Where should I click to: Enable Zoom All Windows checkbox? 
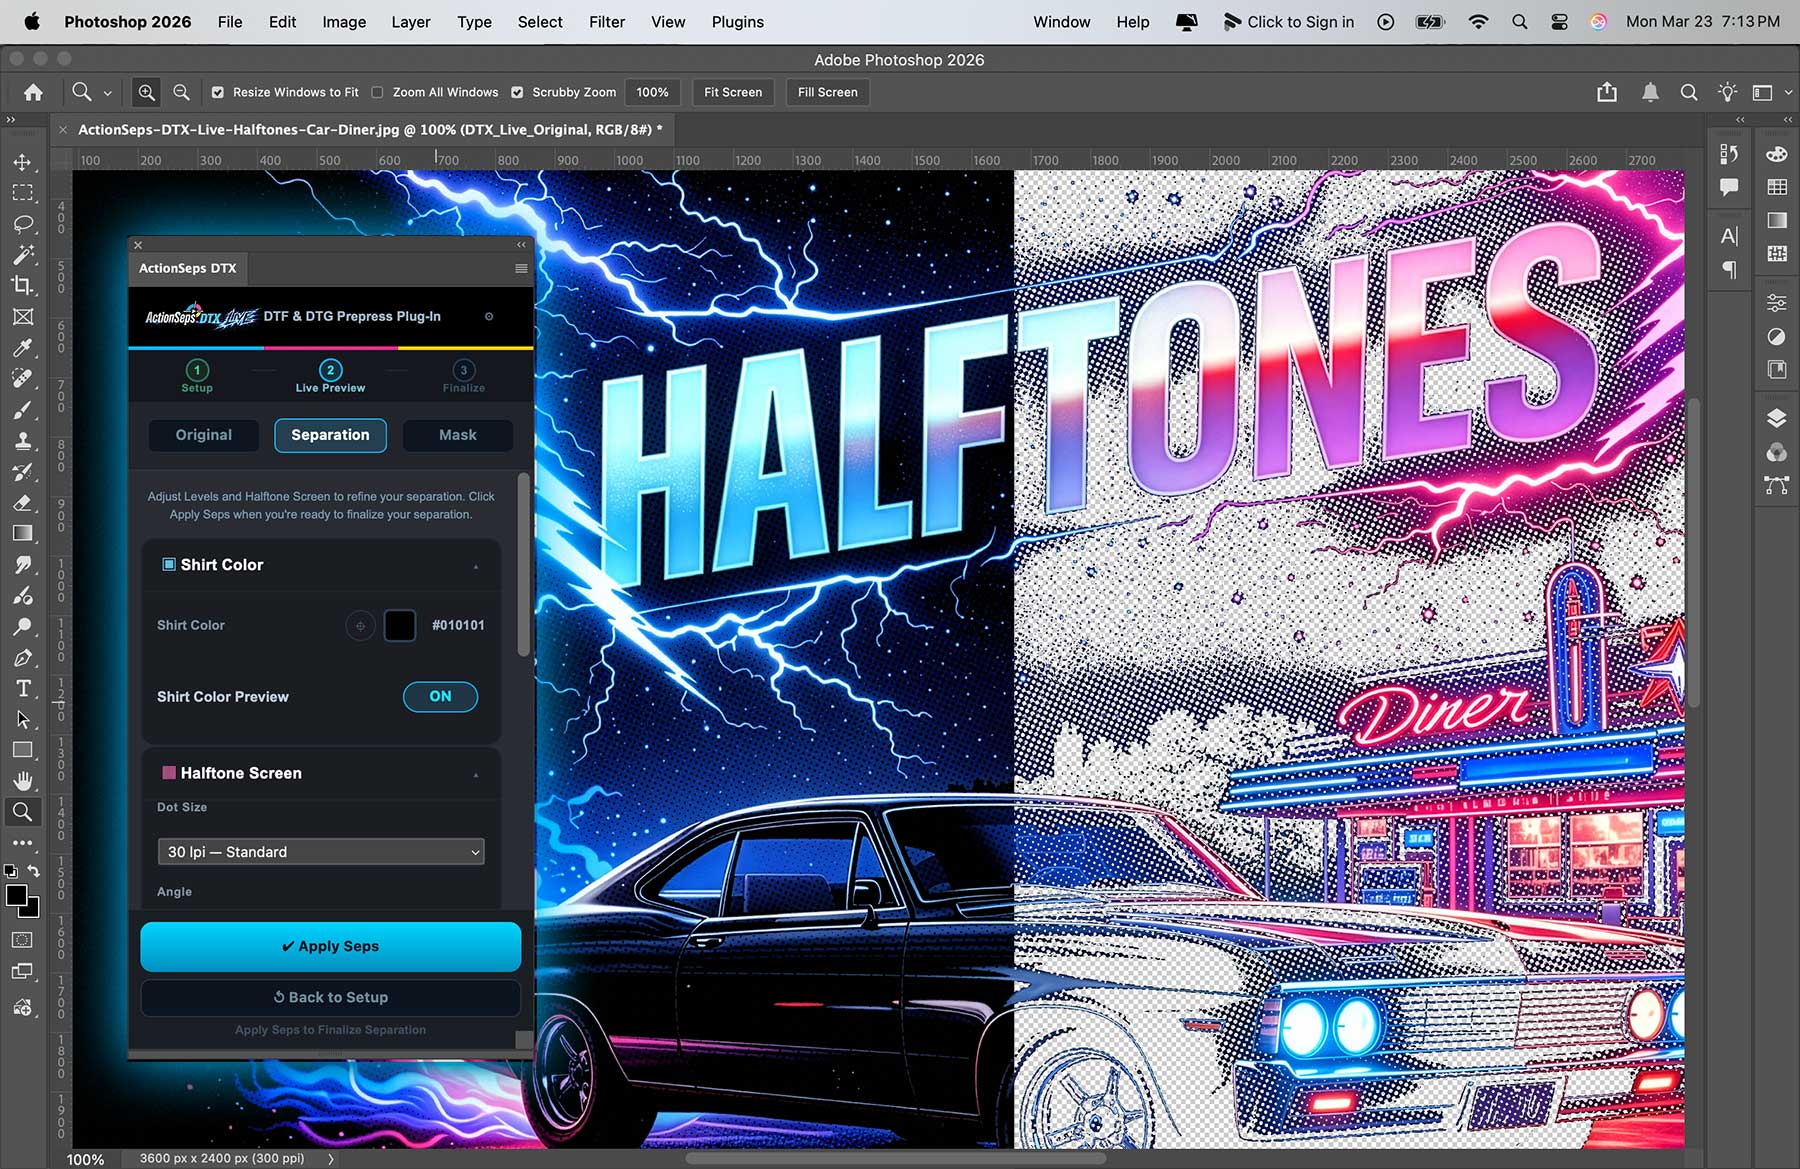(377, 92)
